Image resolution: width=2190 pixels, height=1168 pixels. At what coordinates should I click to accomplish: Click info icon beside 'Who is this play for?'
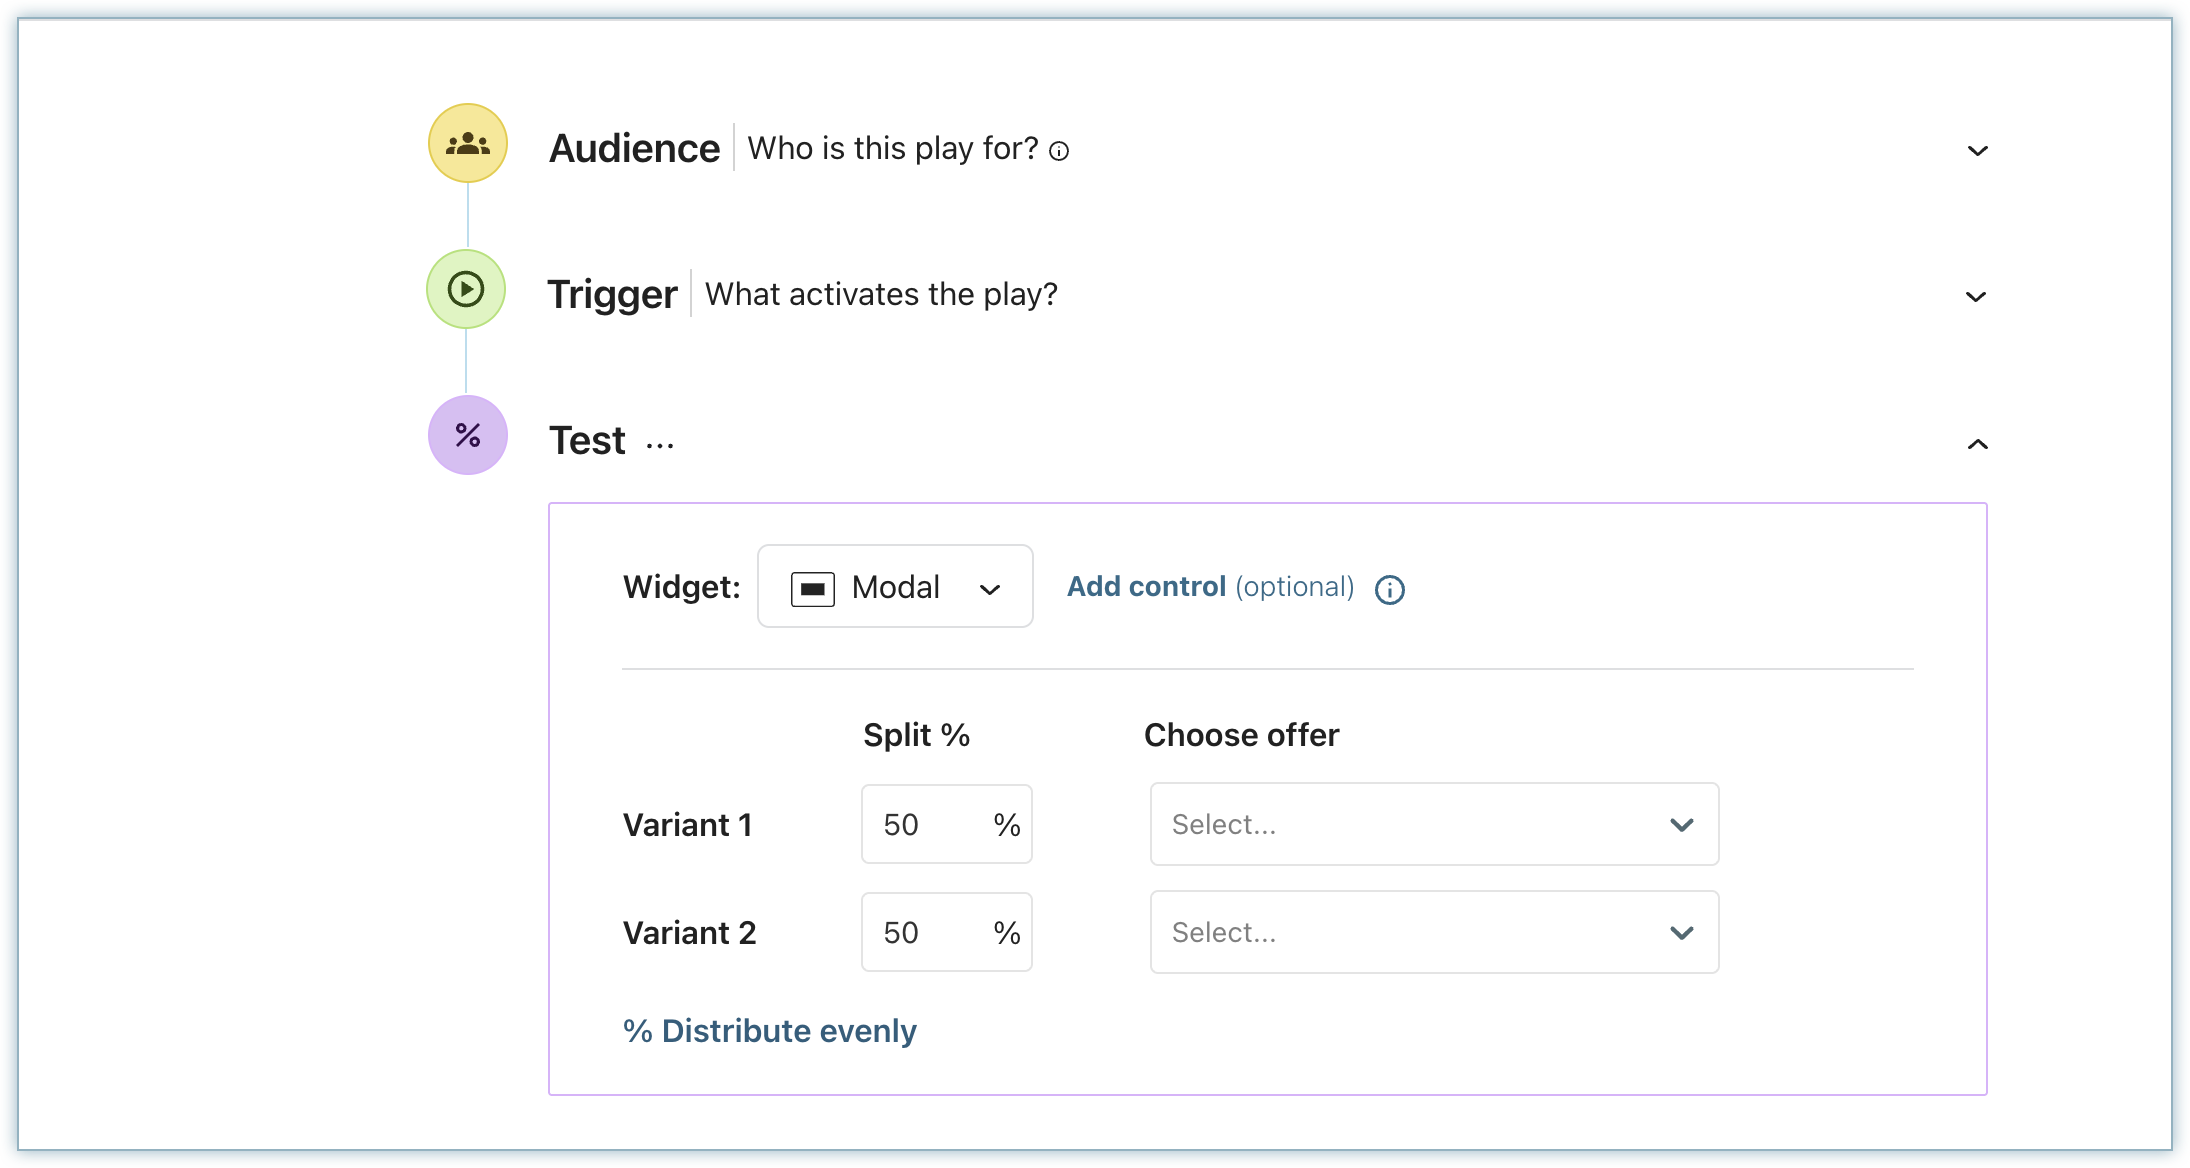(1059, 151)
